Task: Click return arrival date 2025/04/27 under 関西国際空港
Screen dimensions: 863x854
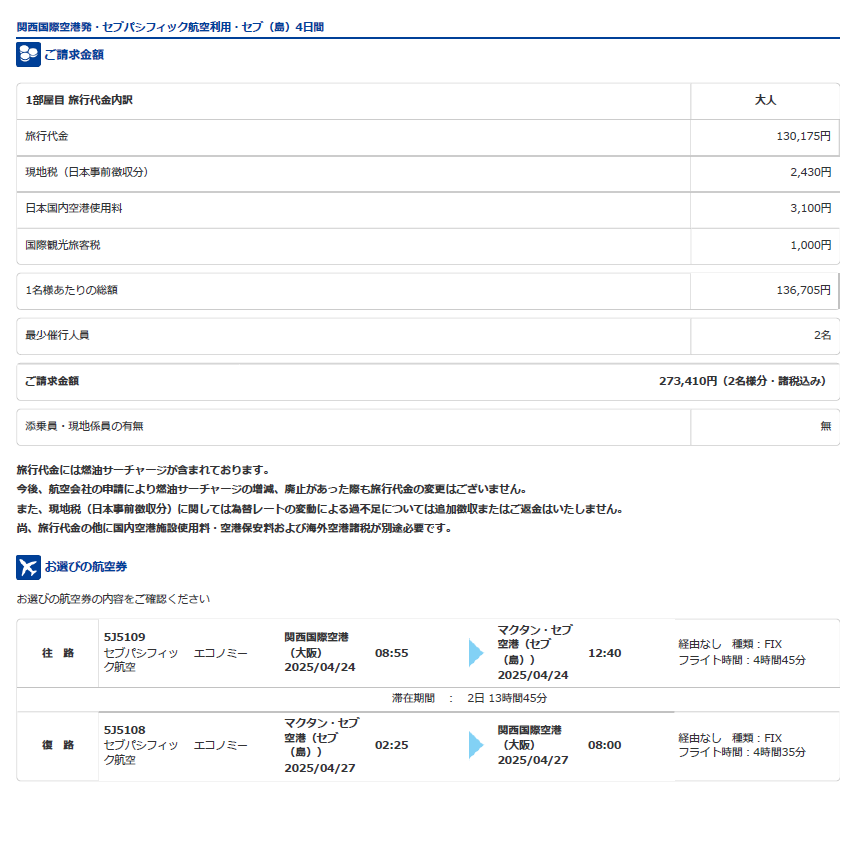Action: coord(533,760)
